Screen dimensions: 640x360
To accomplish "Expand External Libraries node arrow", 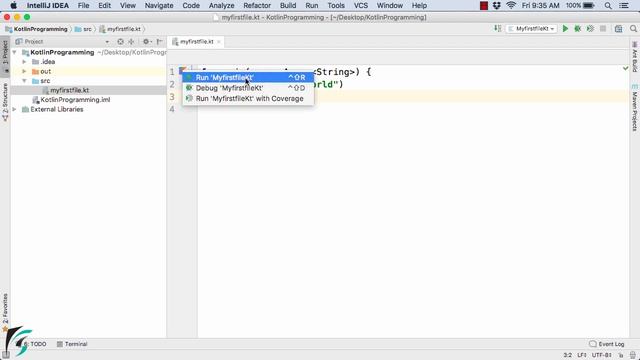I will coord(15,109).
